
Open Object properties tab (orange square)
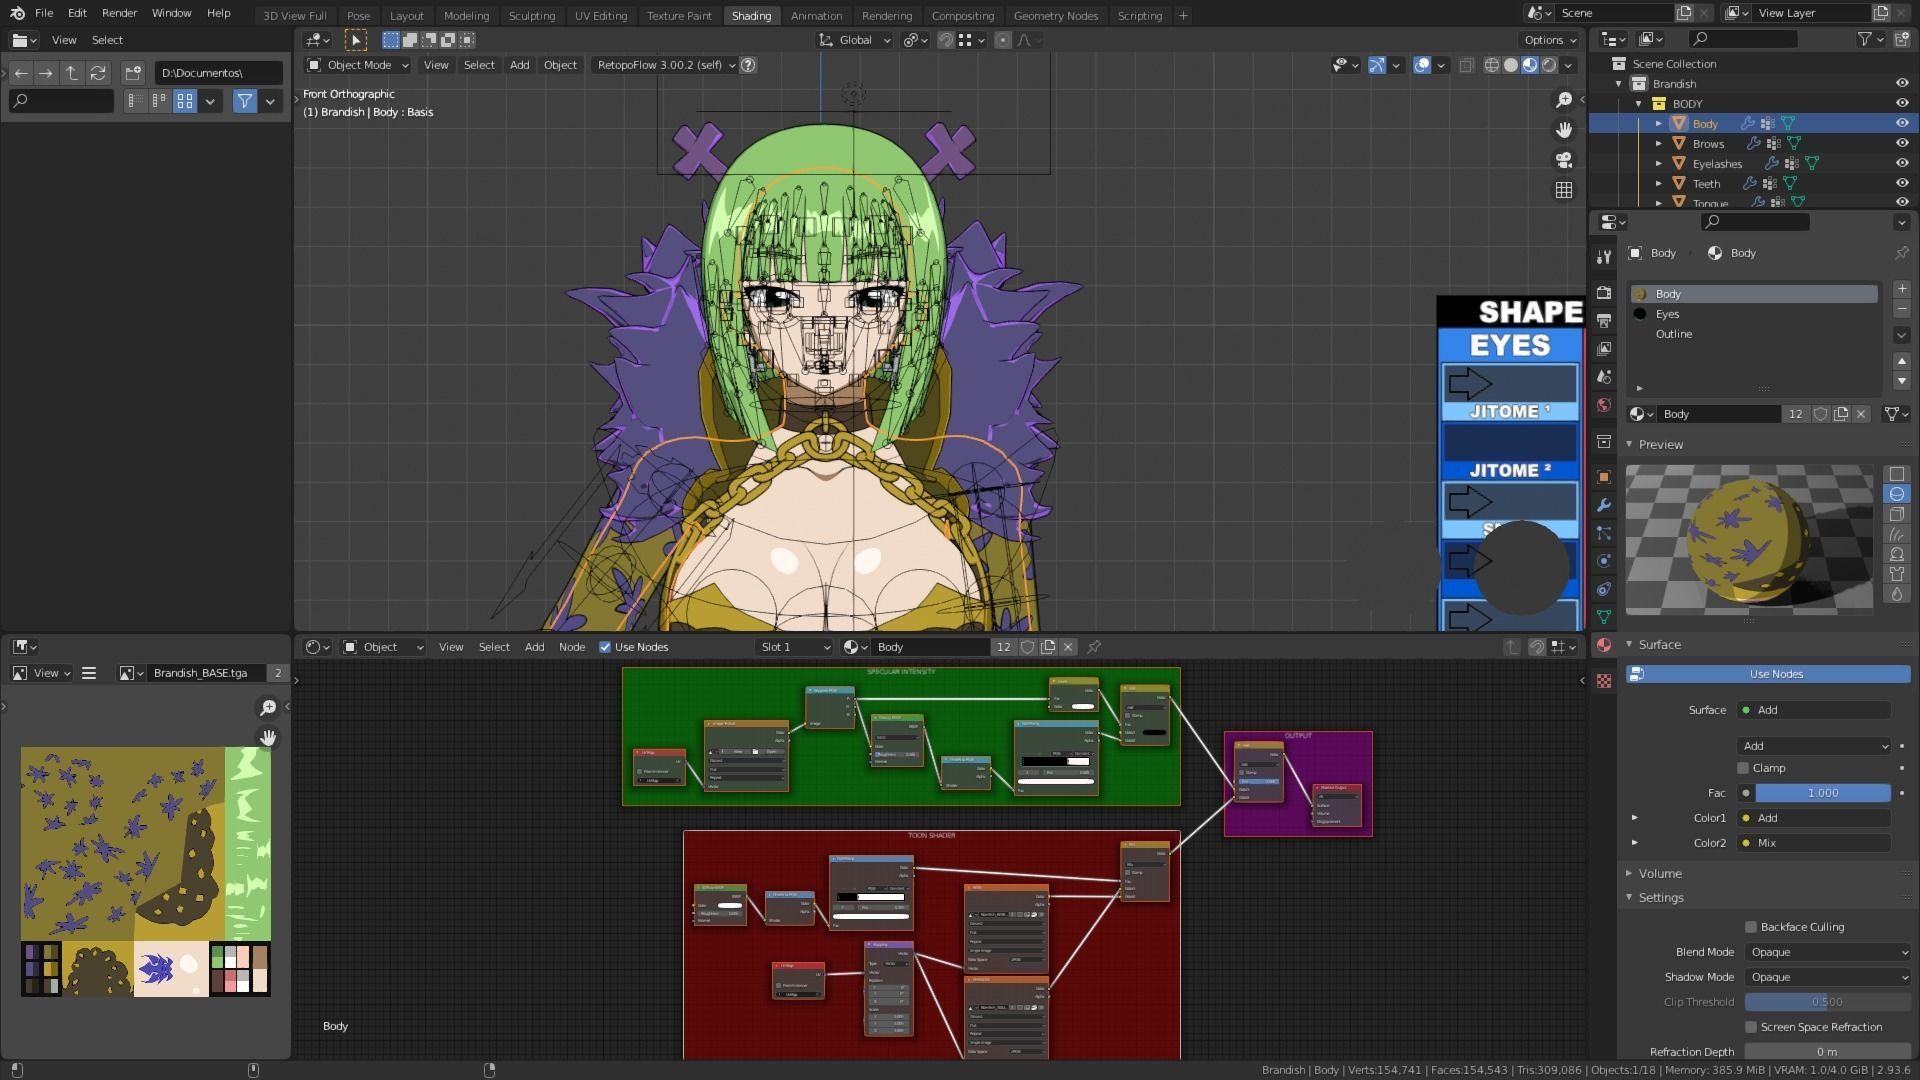pyautogui.click(x=1604, y=477)
